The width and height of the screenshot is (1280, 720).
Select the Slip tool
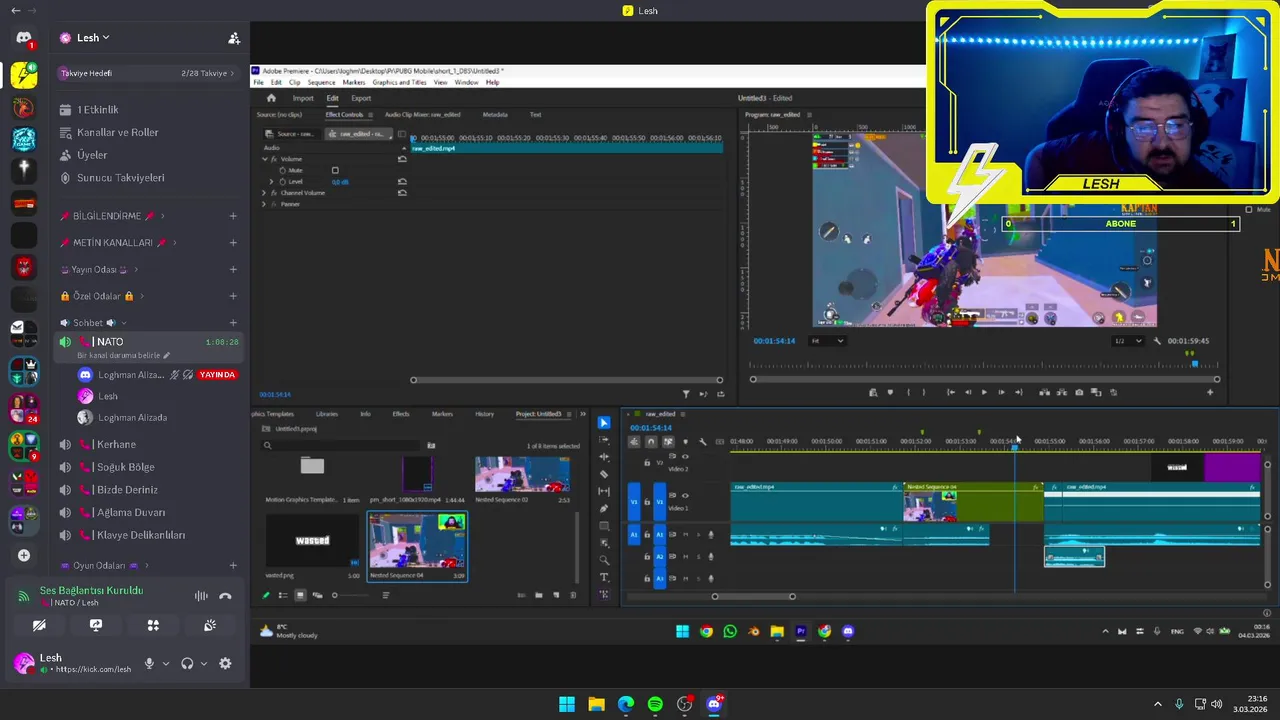[x=604, y=491]
